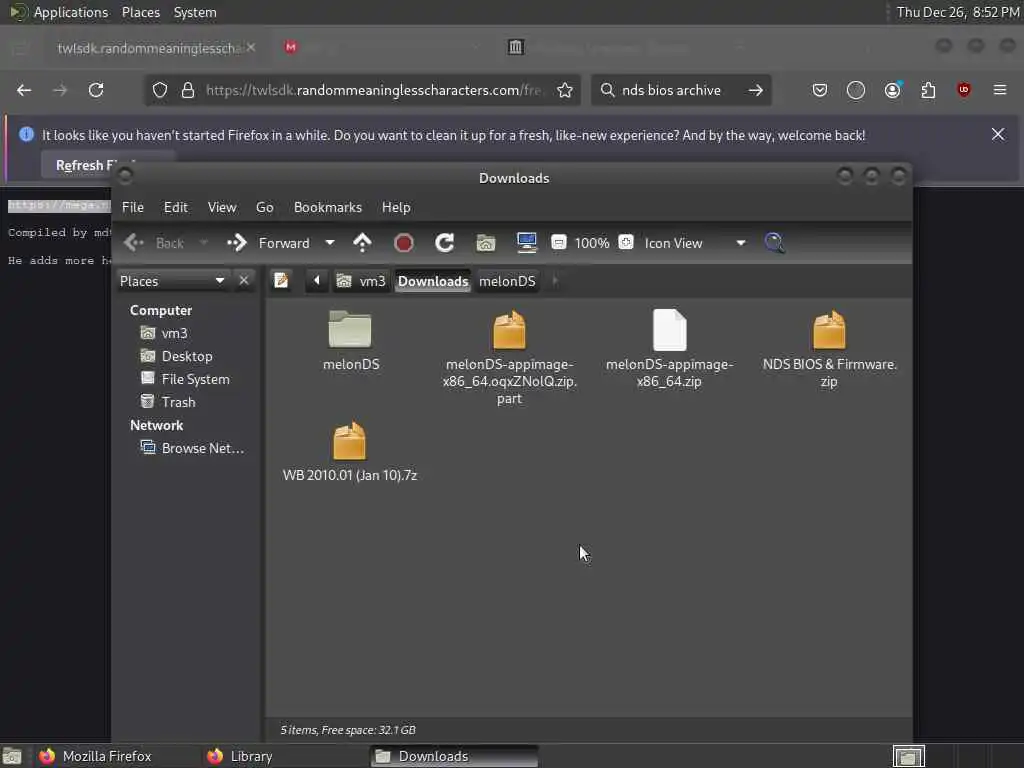Image resolution: width=1024 pixels, height=768 pixels.
Task: Open the Forward history dropdown arrow
Action: click(330, 243)
